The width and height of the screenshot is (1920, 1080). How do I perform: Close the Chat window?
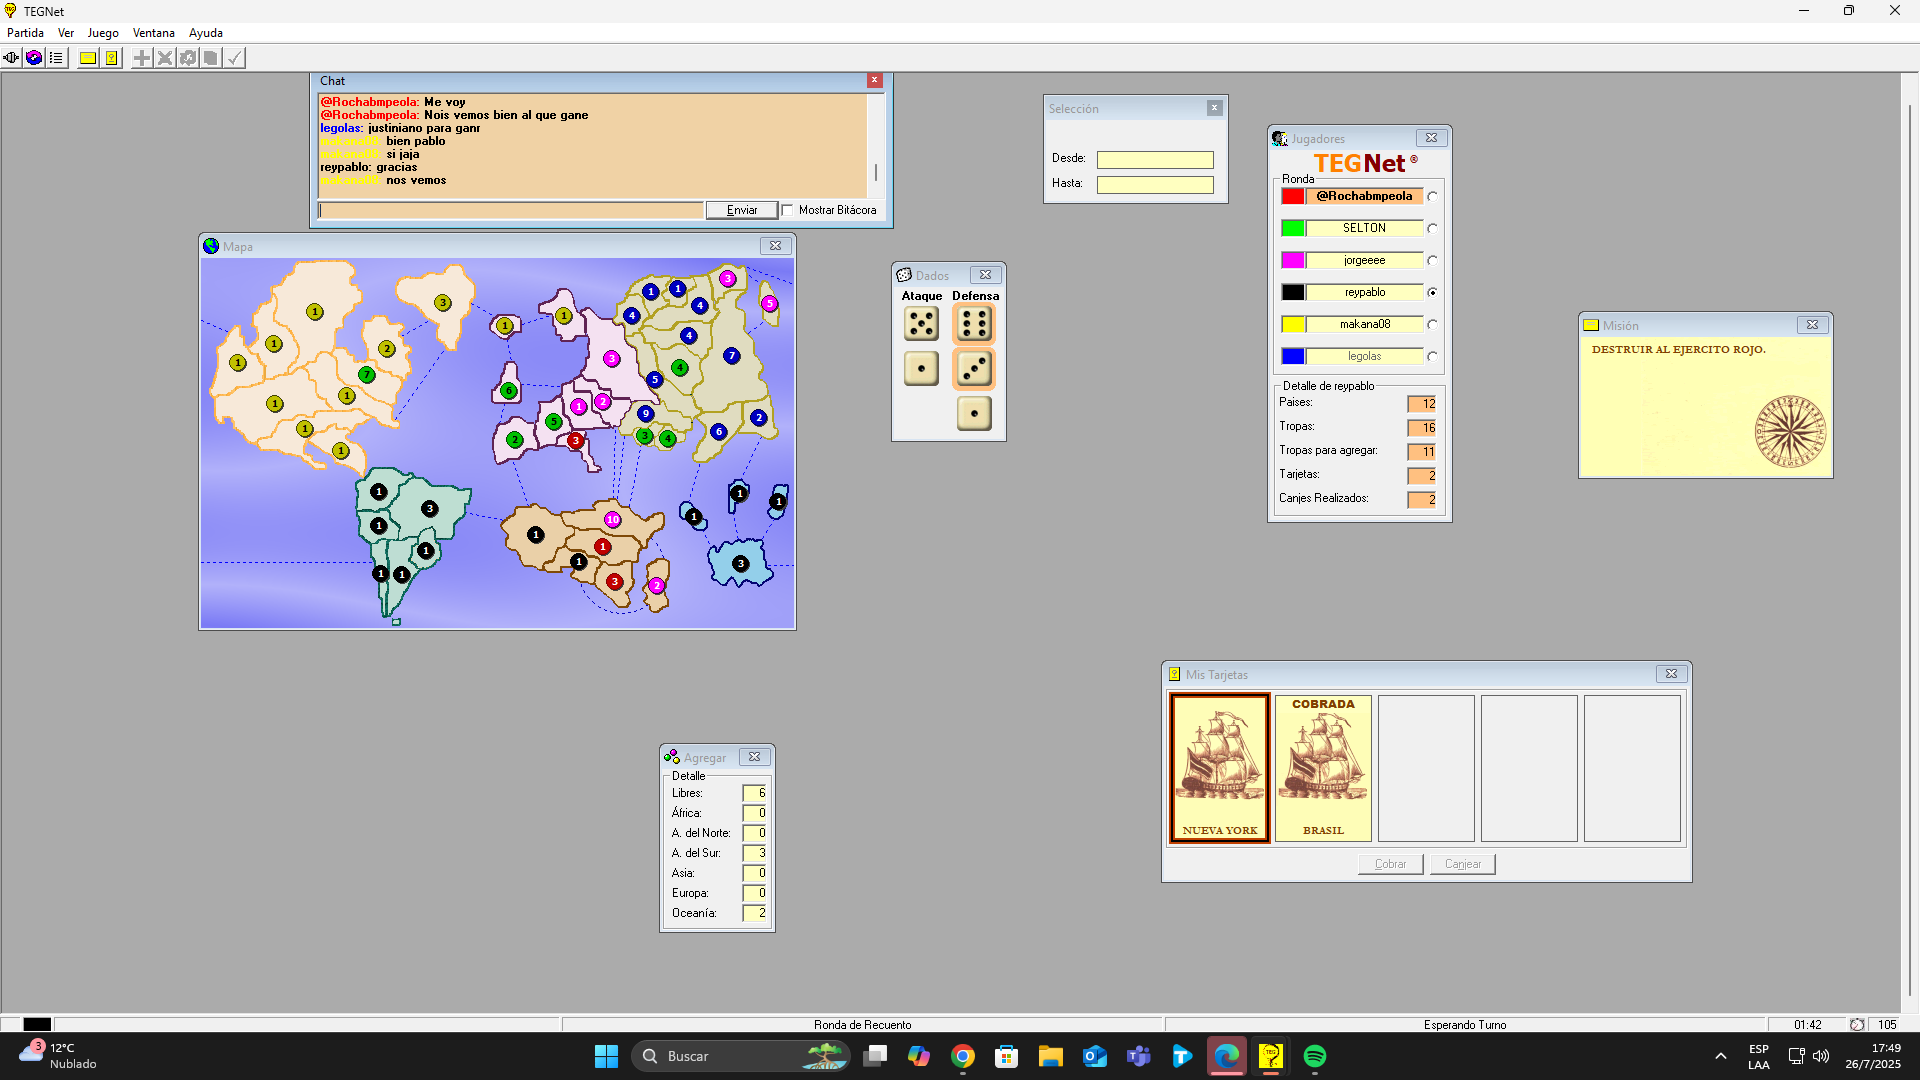point(875,80)
